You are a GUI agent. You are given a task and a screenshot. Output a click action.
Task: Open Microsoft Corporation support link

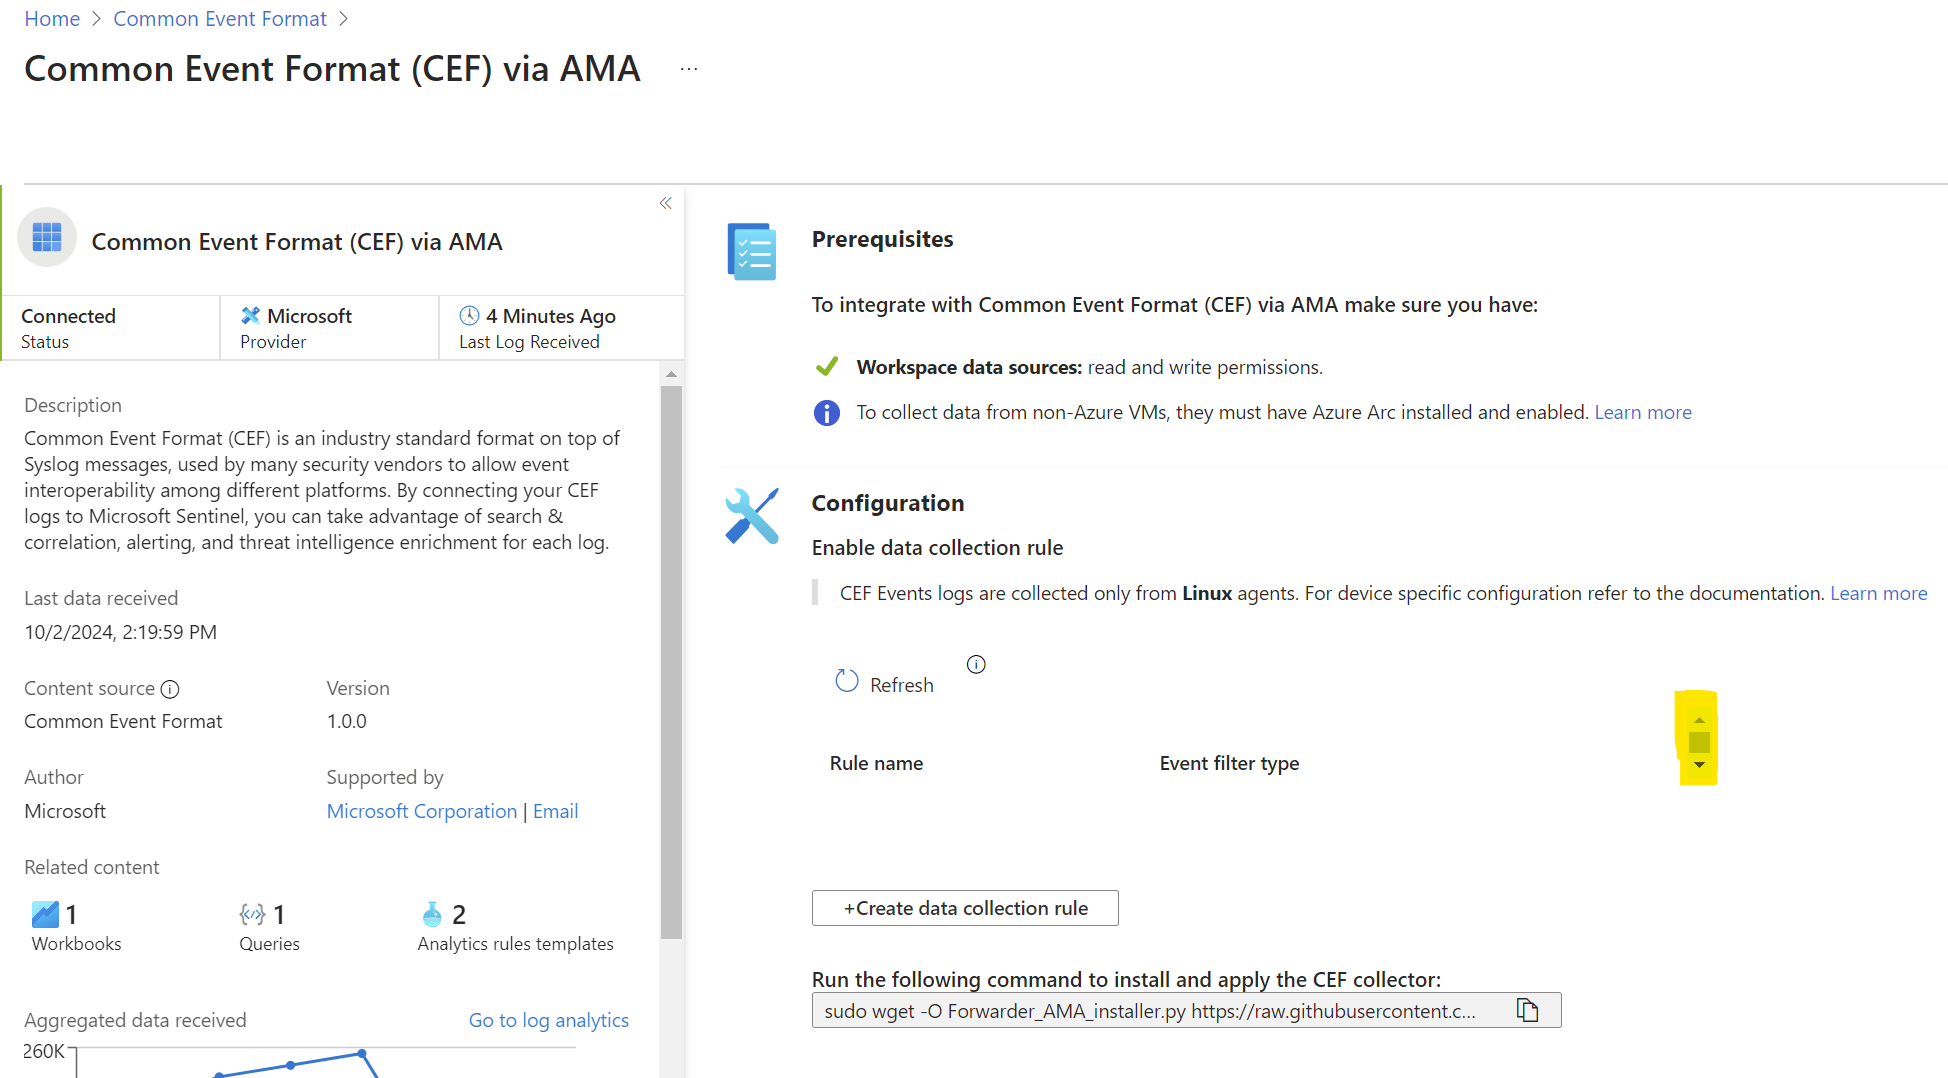tap(421, 811)
